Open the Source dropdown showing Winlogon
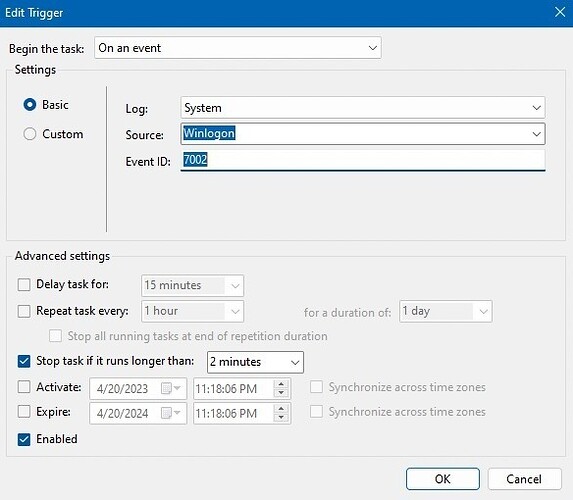This screenshot has width=573, height=500. 363,134
